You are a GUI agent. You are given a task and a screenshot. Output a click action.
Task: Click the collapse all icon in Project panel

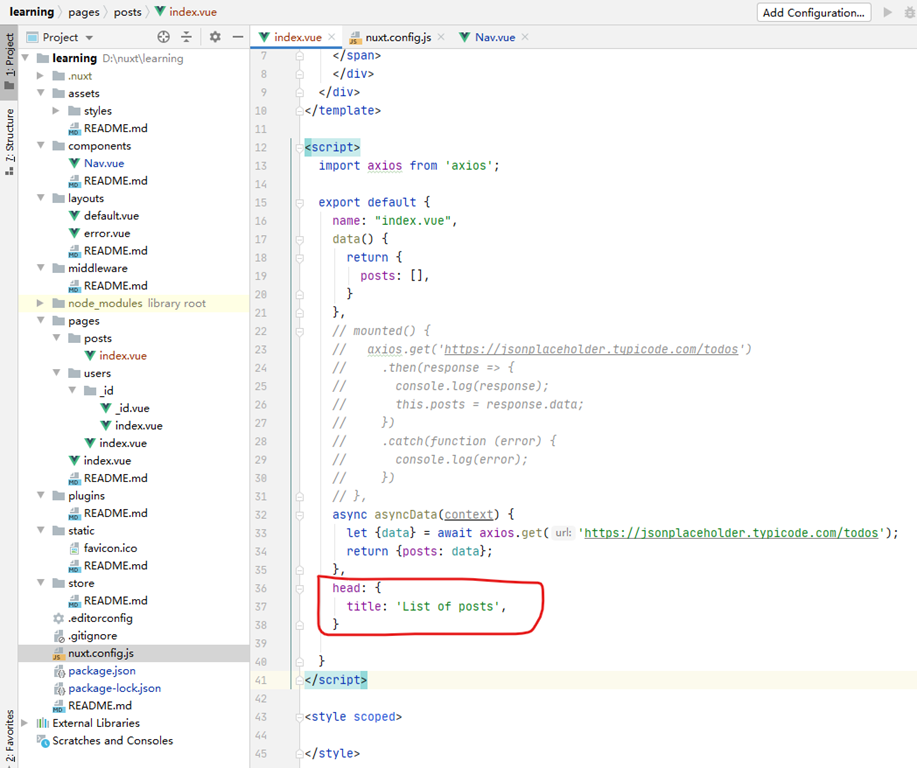tap(187, 37)
